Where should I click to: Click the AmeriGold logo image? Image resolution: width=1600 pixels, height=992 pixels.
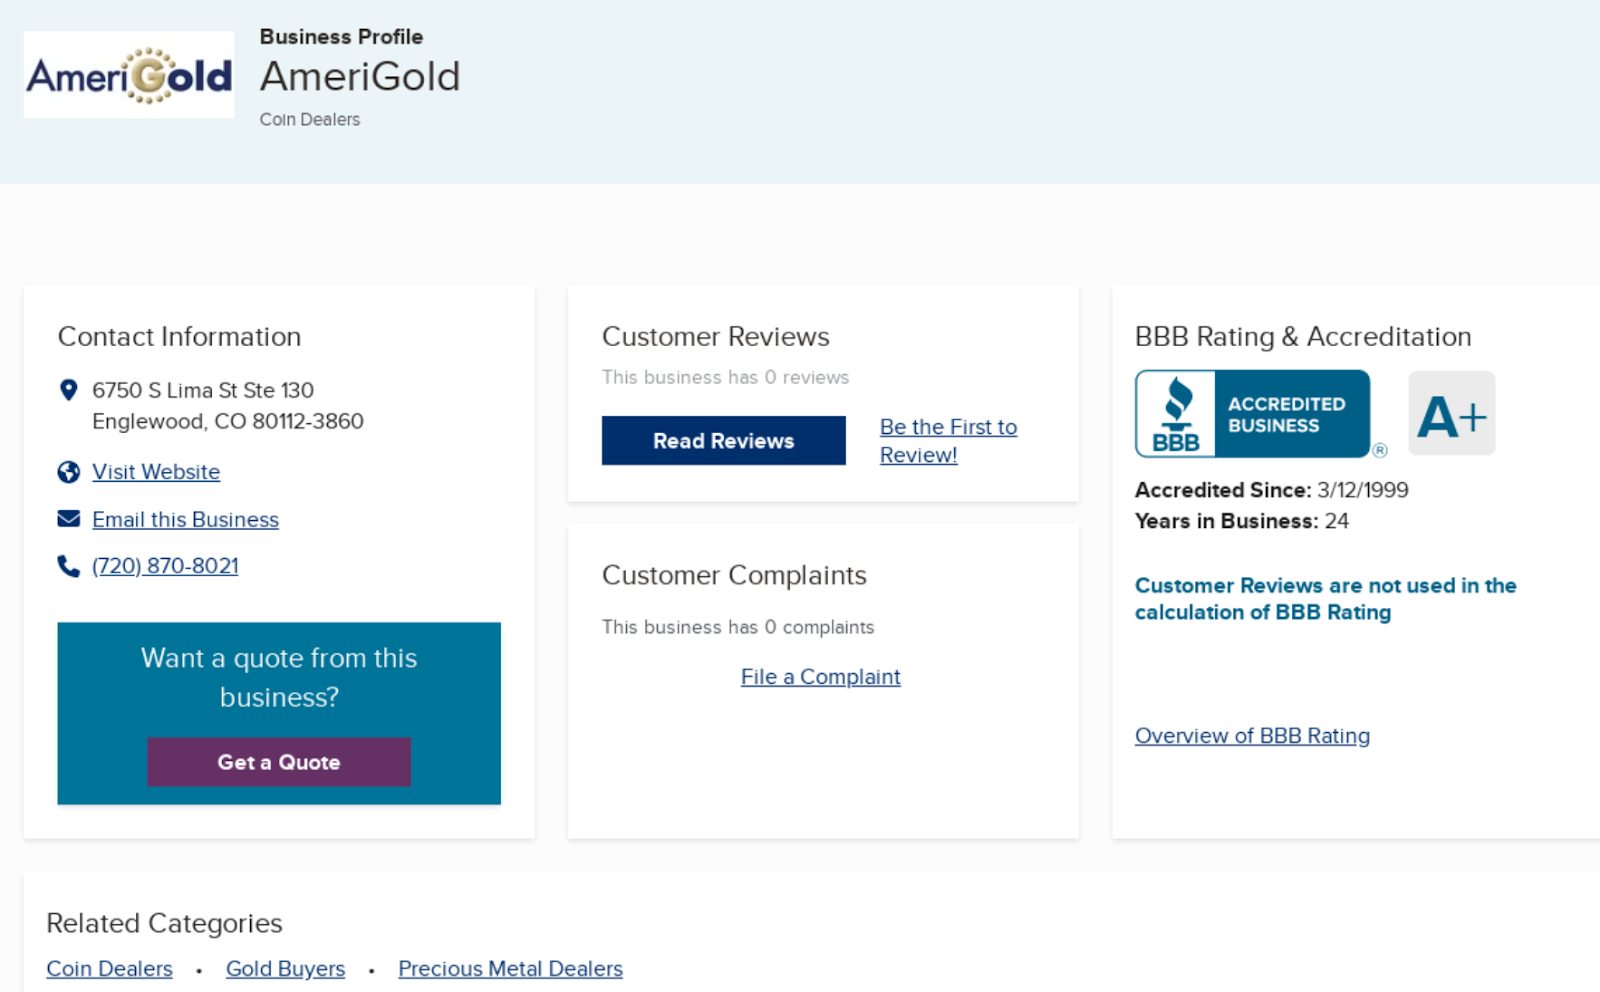tap(129, 75)
